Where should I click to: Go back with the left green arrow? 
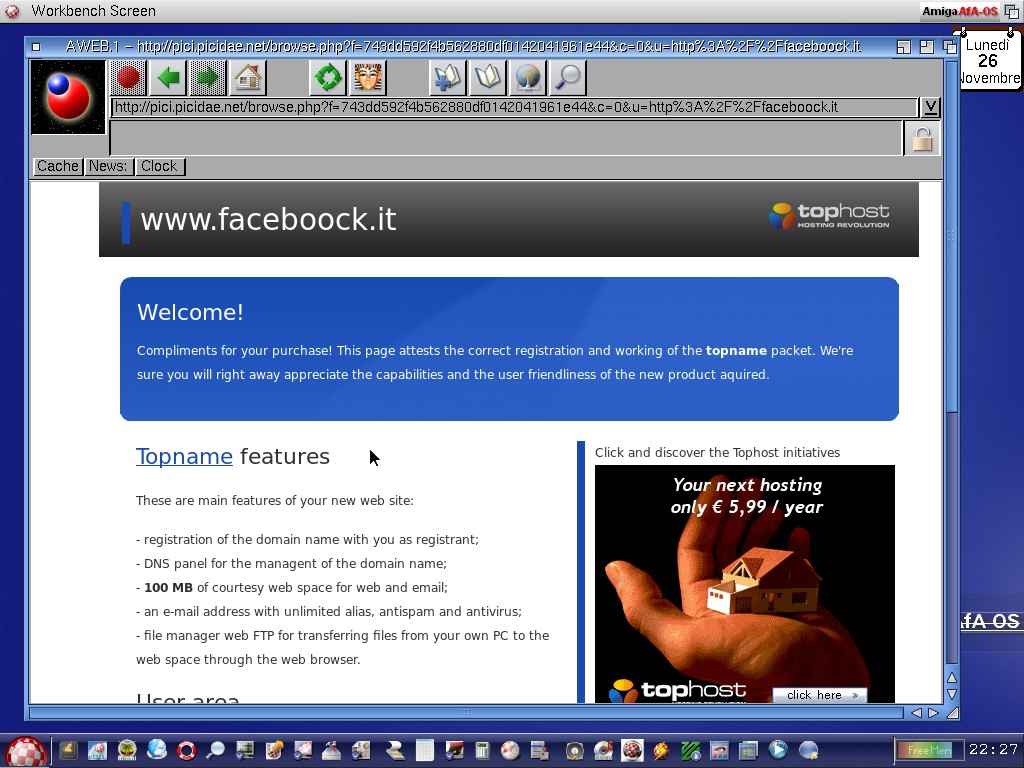click(168, 78)
